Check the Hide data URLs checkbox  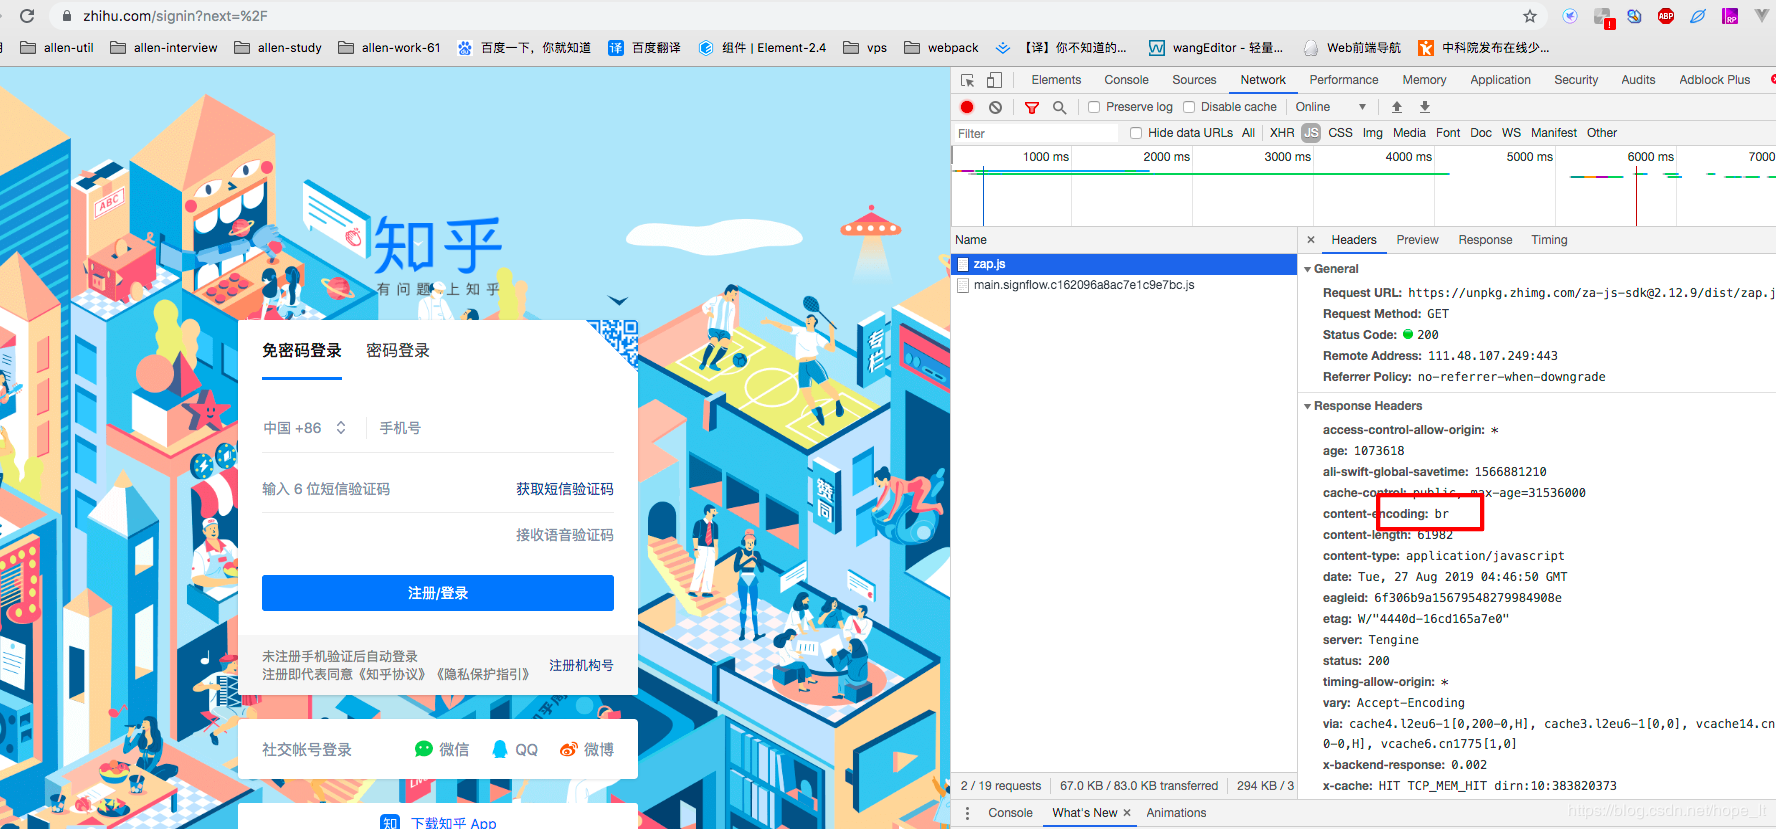coord(1136,133)
